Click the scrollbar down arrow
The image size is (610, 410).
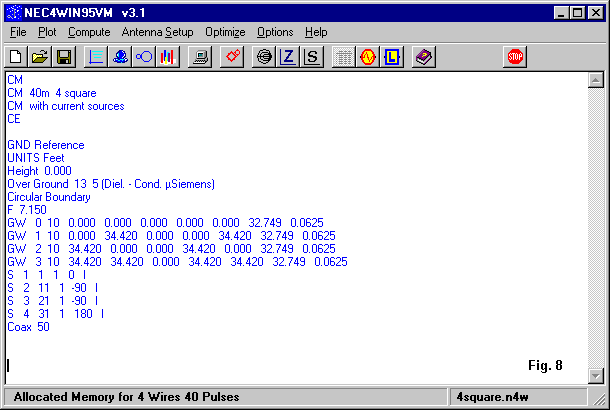pos(595,375)
